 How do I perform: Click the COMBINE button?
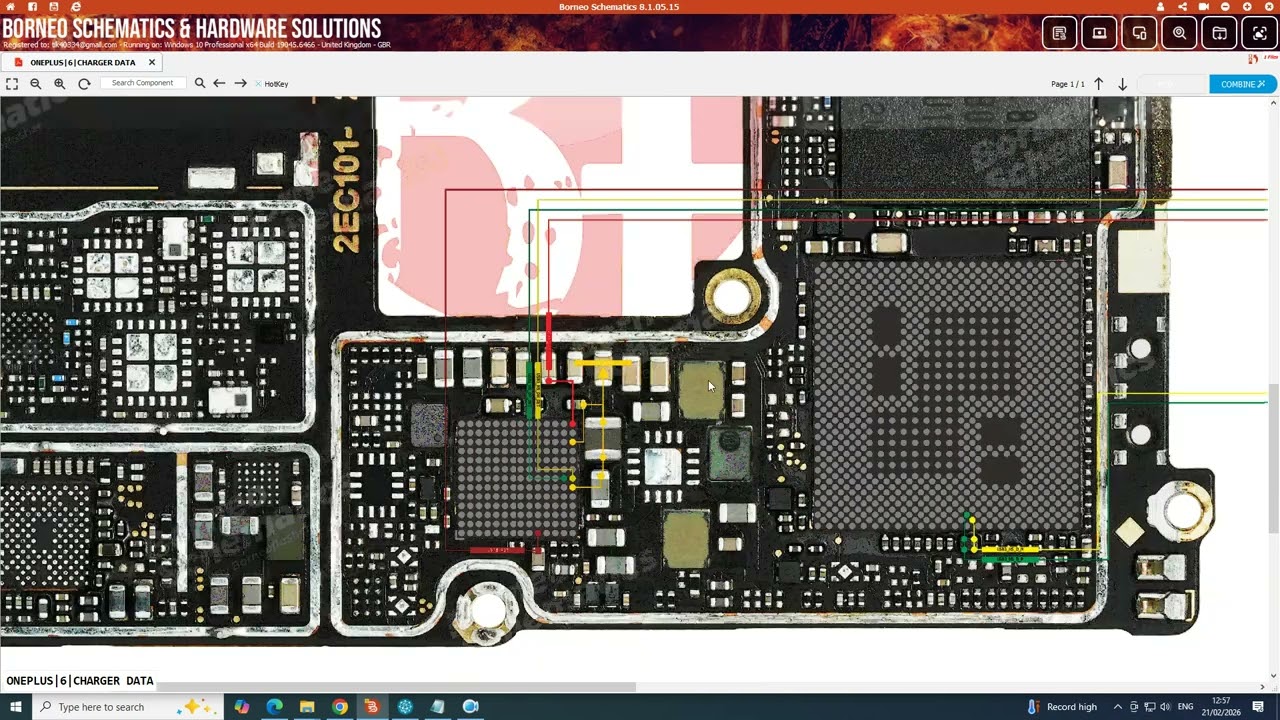pos(1242,84)
